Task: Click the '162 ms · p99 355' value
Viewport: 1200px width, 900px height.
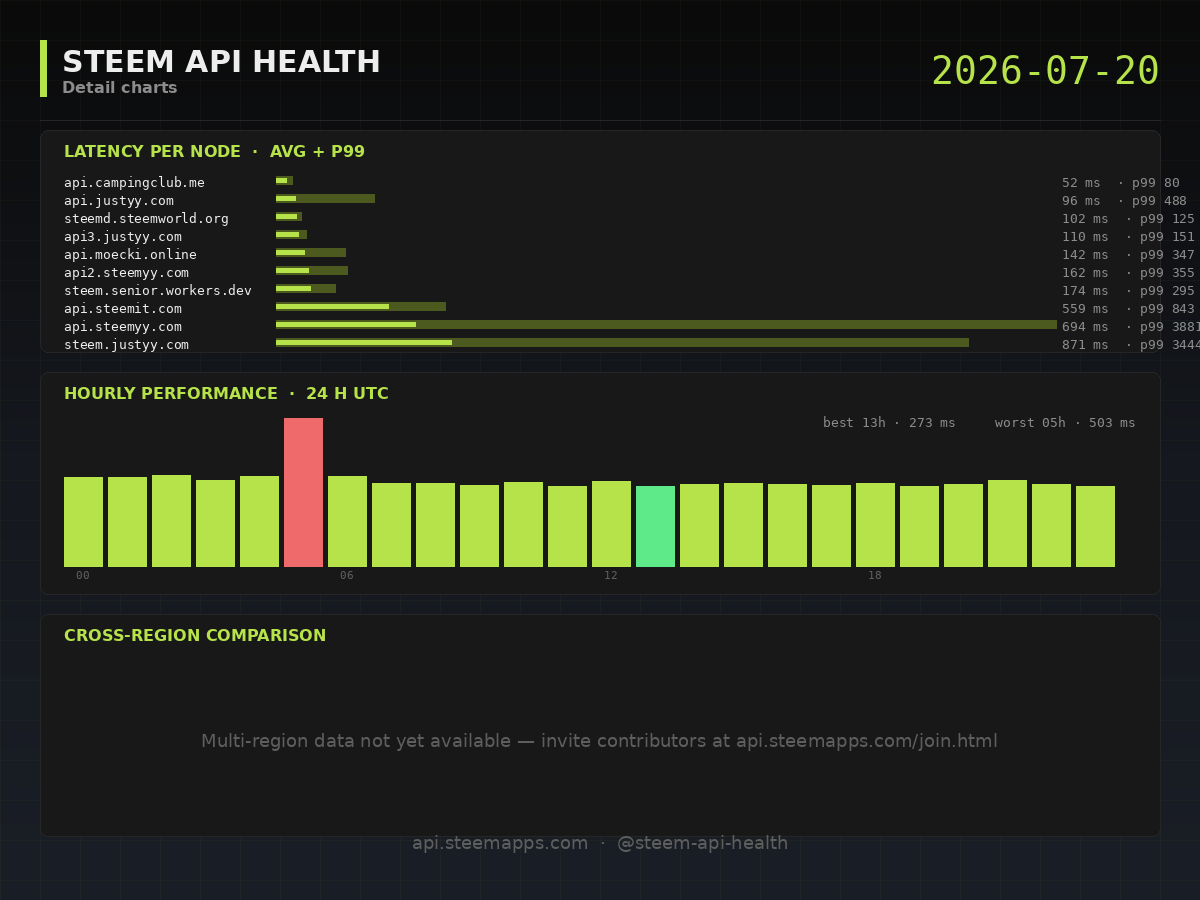Action: coord(1129,273)
